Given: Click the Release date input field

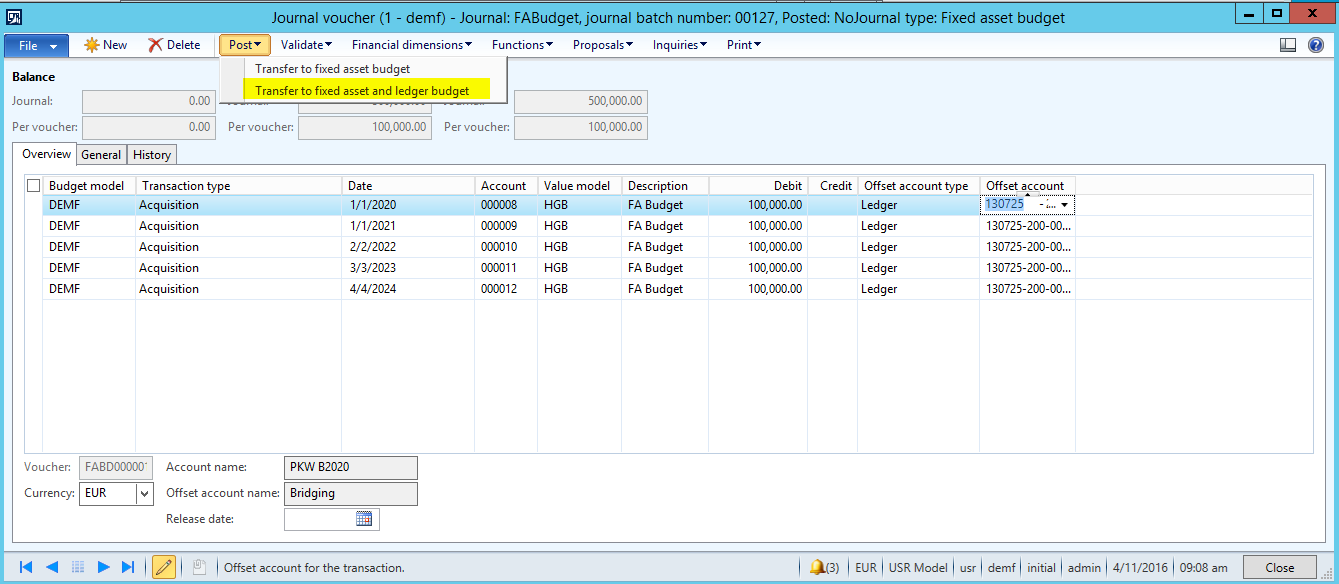Looking at the screenshot, I should pos(319,519).
